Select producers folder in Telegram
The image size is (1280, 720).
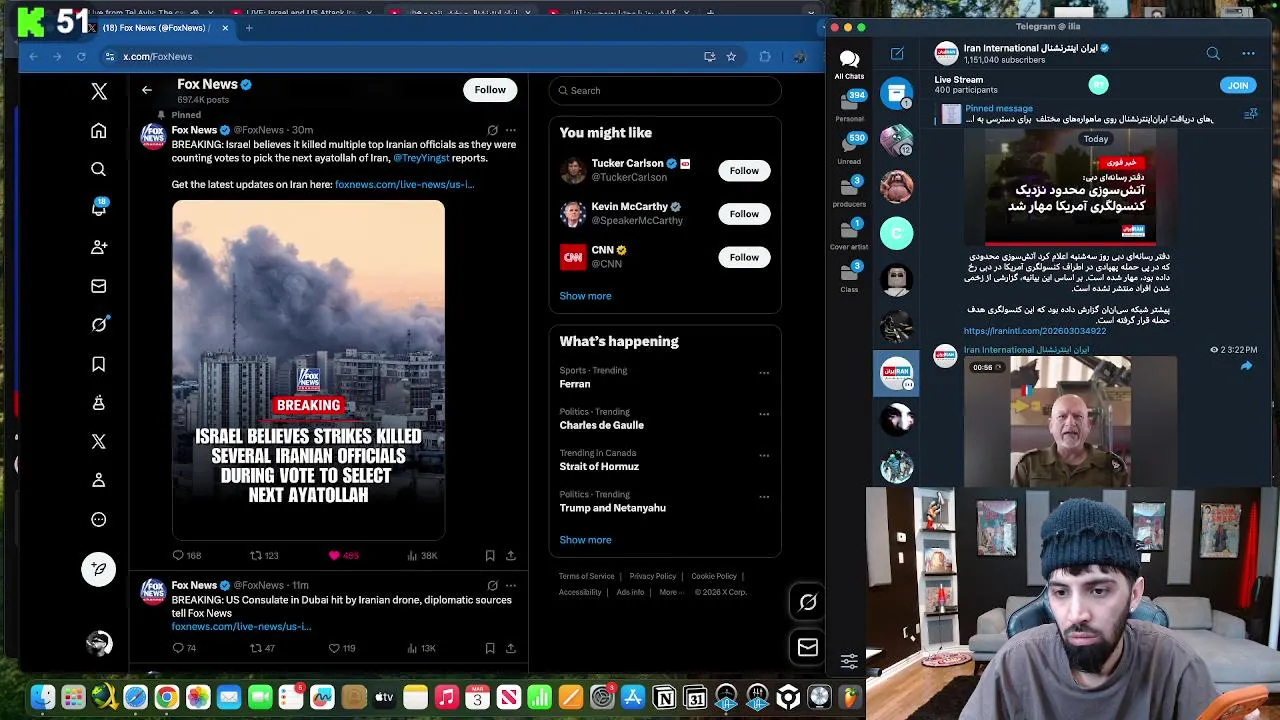click(x=849, y=192)
